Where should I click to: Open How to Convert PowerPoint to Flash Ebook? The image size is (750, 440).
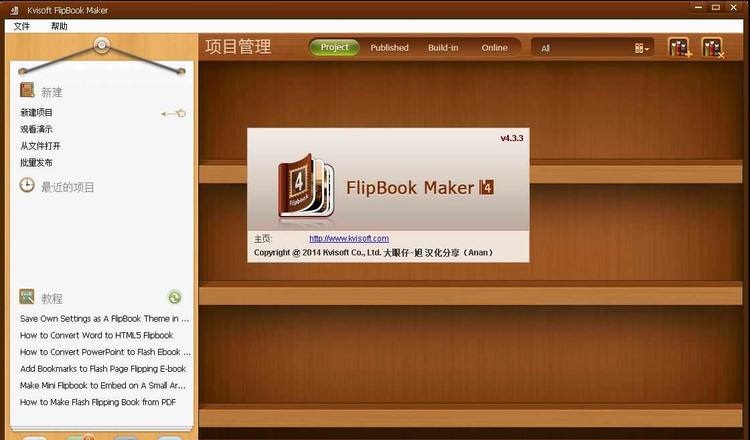pyautogui.click(x=105, y=352)
